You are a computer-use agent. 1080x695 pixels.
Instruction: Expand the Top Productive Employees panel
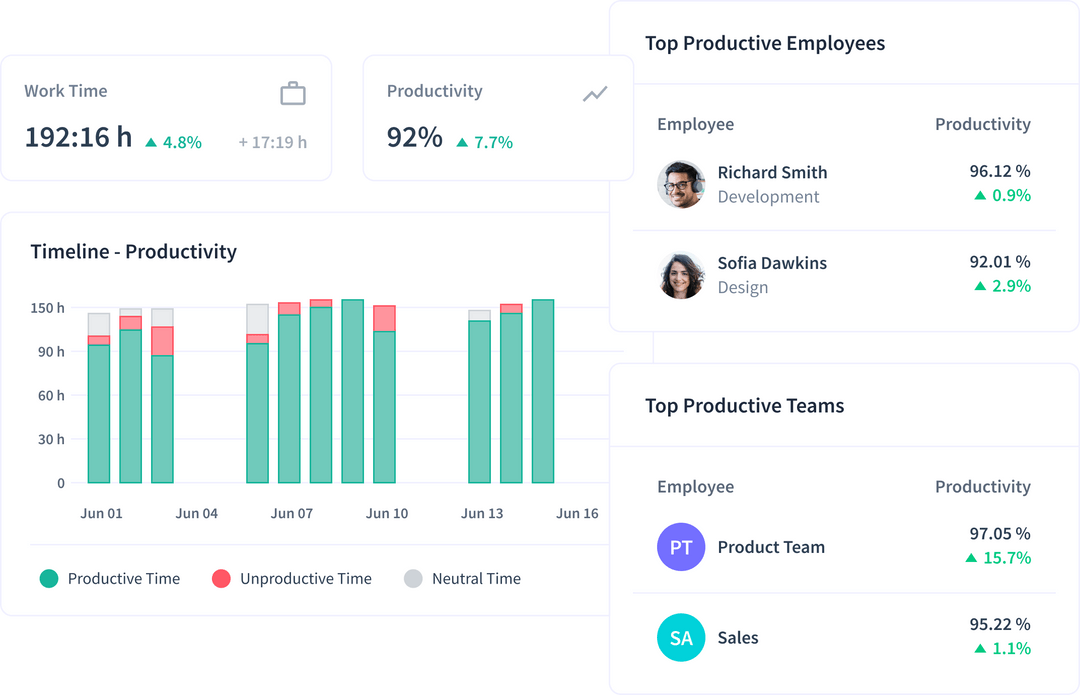[x=766, y=43]
